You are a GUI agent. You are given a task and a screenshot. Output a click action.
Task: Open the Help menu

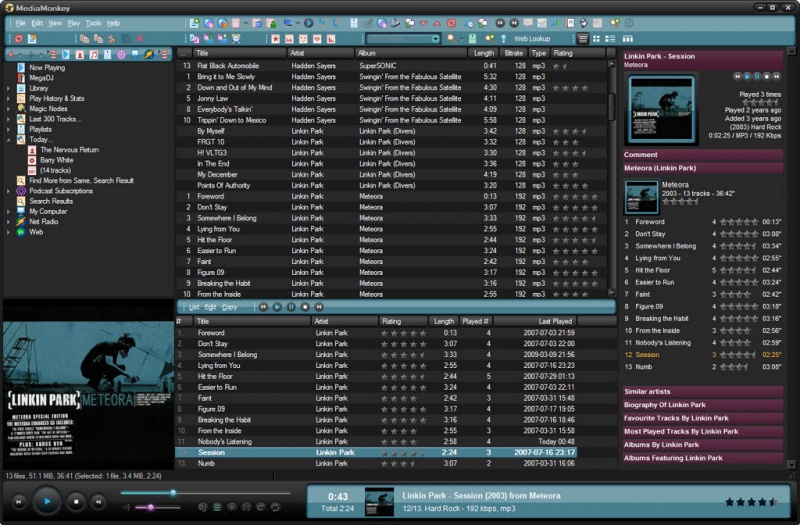(x=113, y=23)
